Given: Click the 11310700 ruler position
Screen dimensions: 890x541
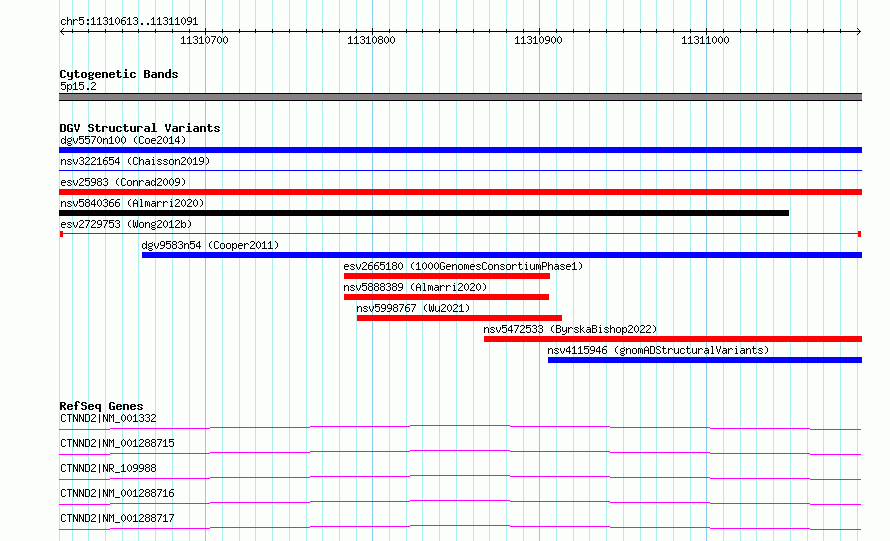Looking at the screenshot, I should pyautogui.click(x=204, y=40).
